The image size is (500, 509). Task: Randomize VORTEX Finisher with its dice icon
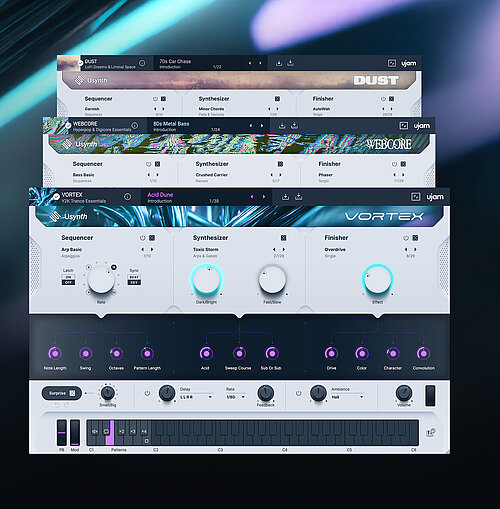415,238
